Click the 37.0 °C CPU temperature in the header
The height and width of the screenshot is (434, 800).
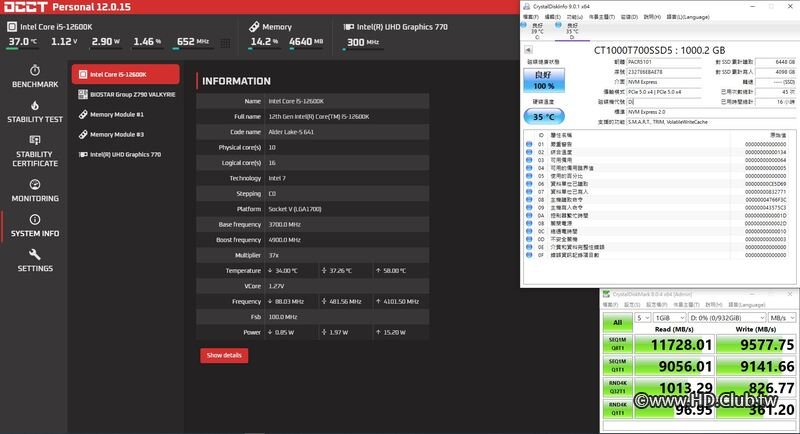coord(22,42)
